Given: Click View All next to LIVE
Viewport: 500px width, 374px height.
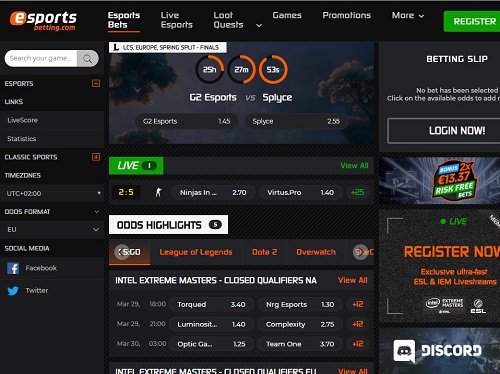Looking at the screenshot, I should 354,166.
